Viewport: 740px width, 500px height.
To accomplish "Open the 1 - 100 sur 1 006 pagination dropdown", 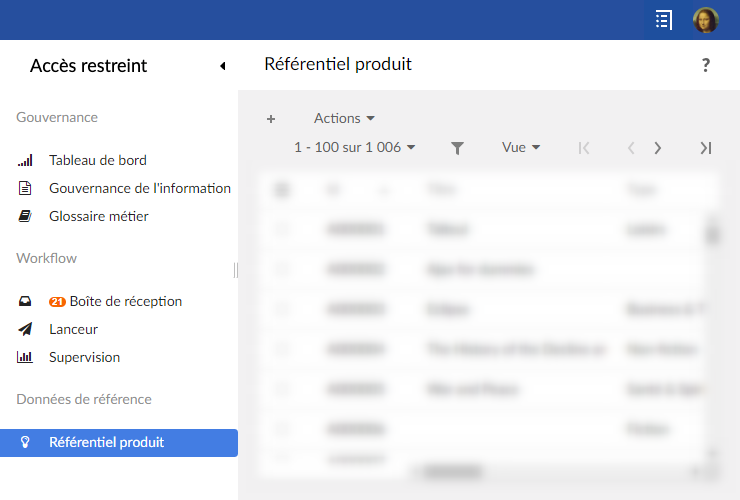I will [355, 148].
